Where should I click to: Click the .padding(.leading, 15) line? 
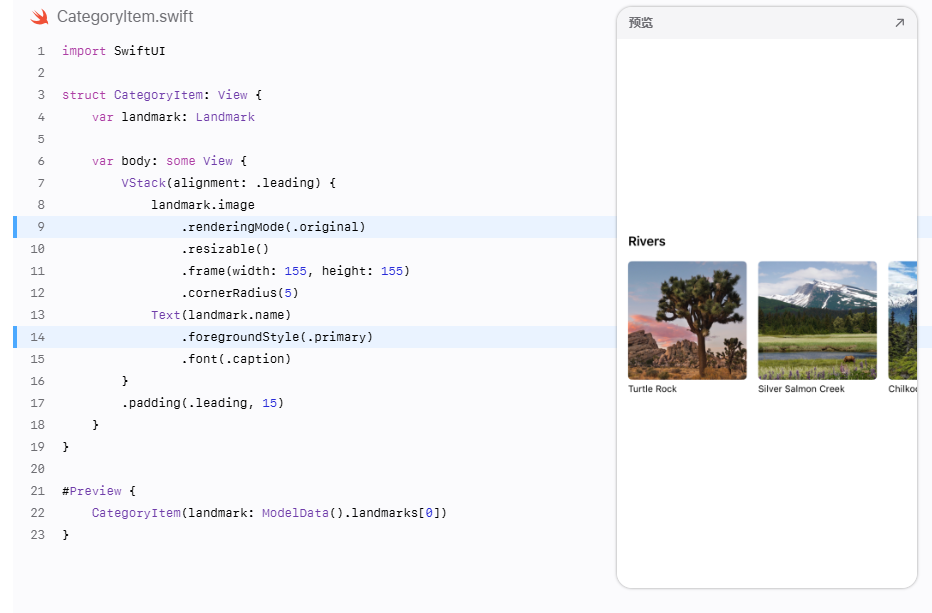click(x=203, y=403)
